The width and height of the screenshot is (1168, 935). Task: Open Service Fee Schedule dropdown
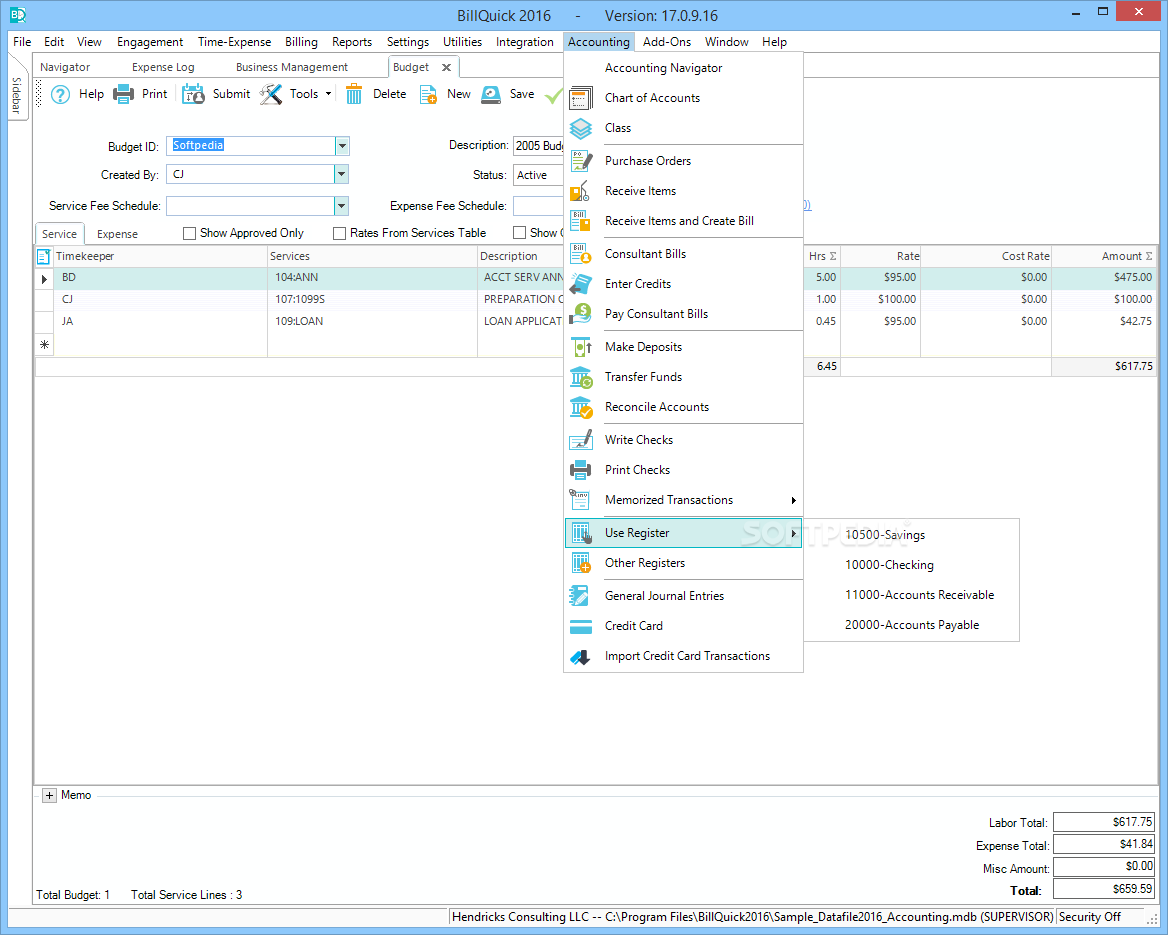pos(341,206)
